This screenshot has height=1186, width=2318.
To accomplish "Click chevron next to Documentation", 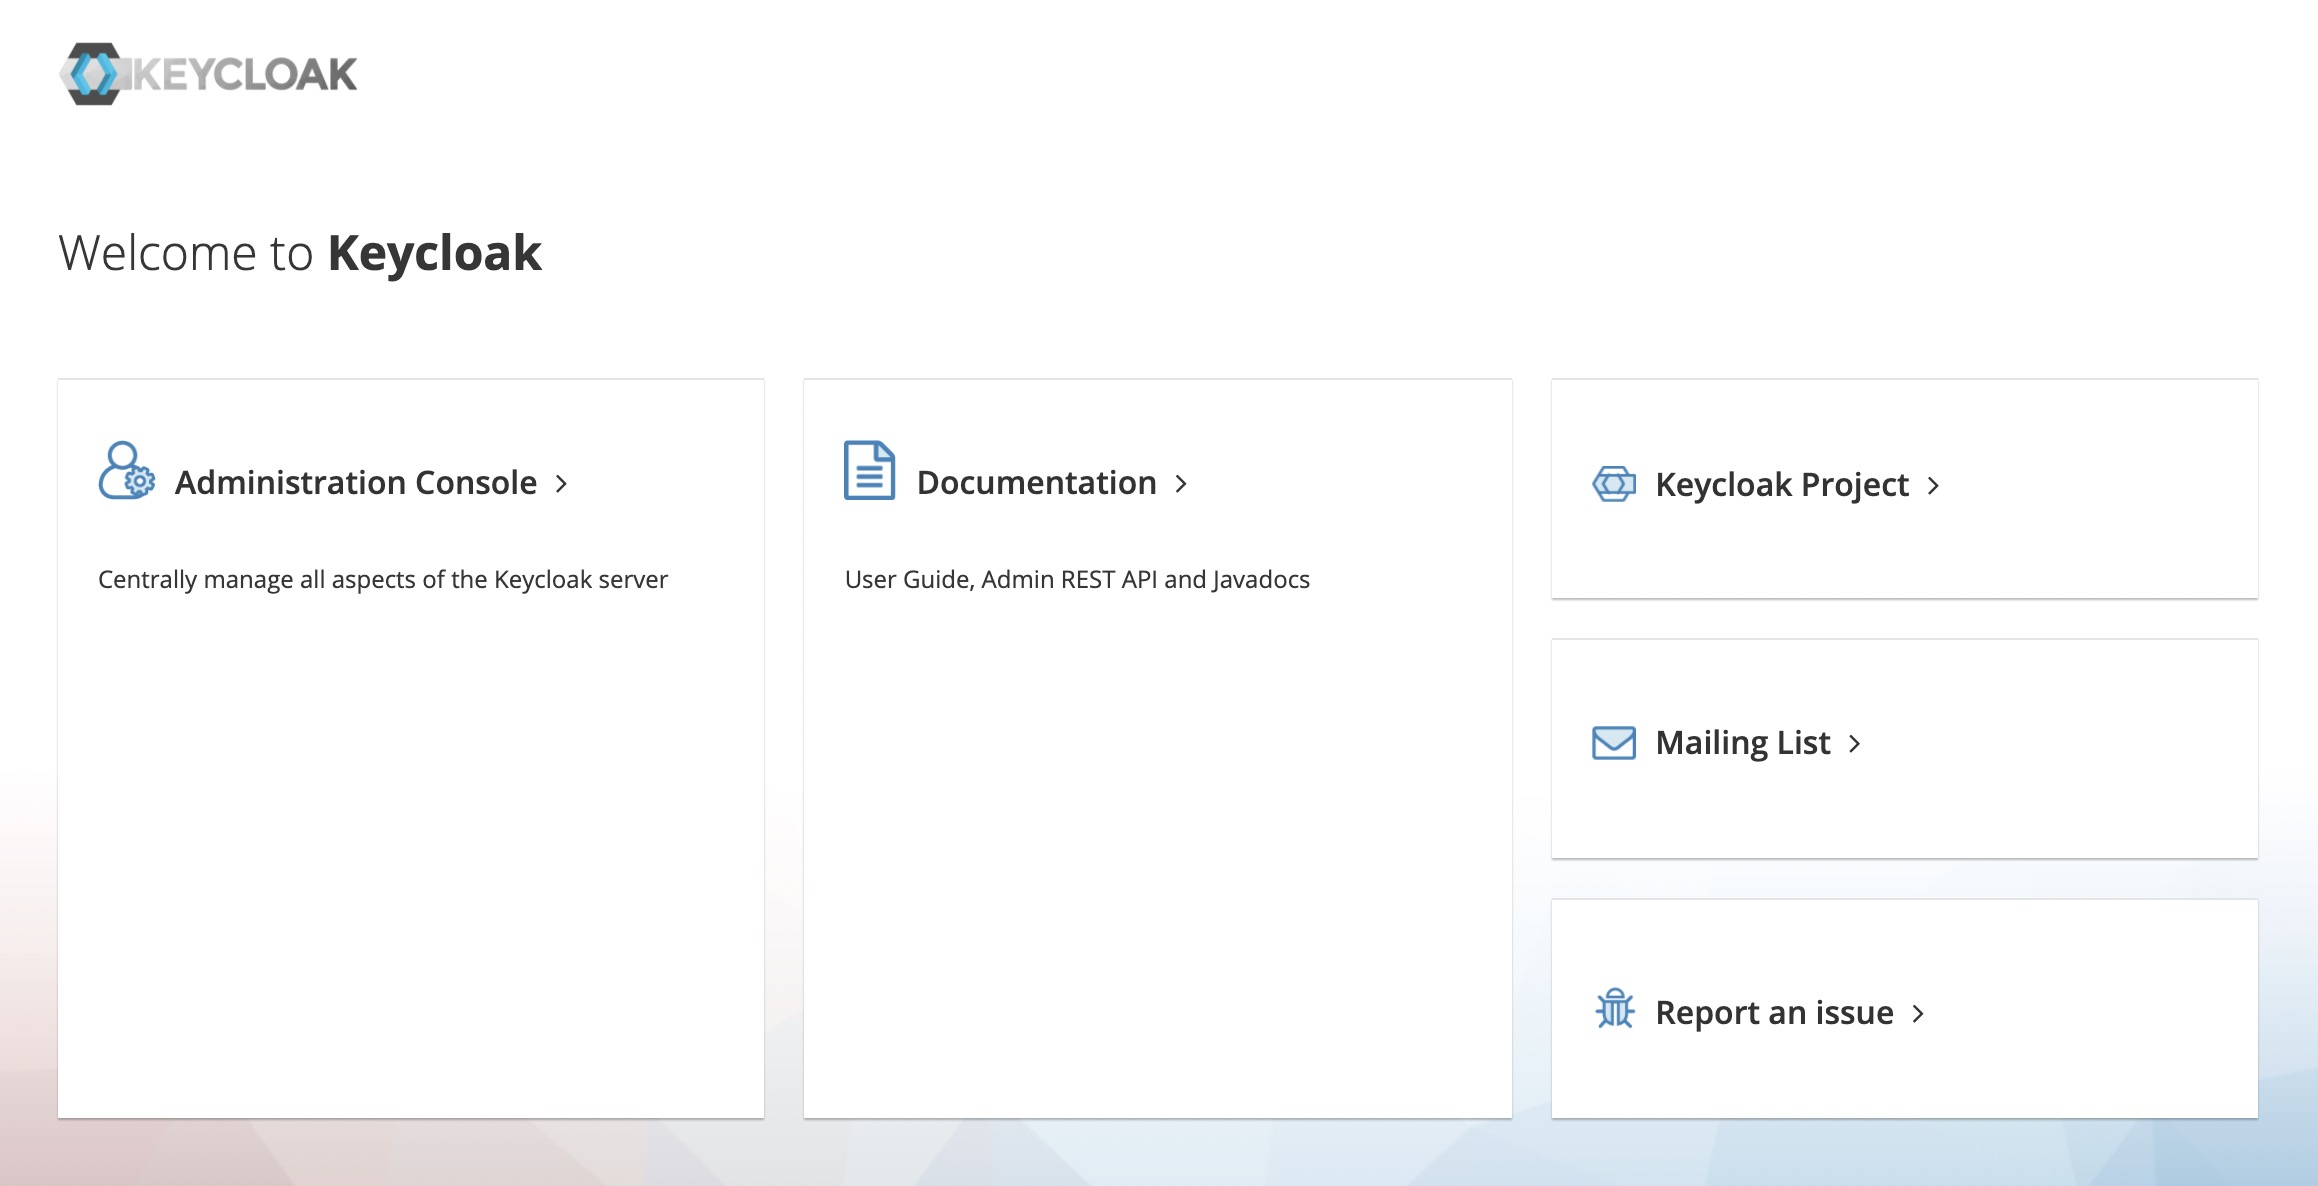I will 1181,484.
